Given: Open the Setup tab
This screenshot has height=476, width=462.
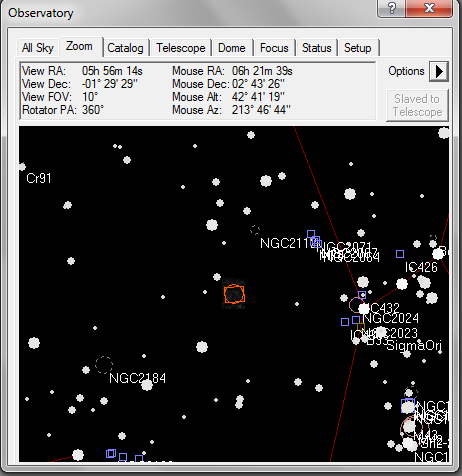Looking at the screenshot, I should click(358, 48).
